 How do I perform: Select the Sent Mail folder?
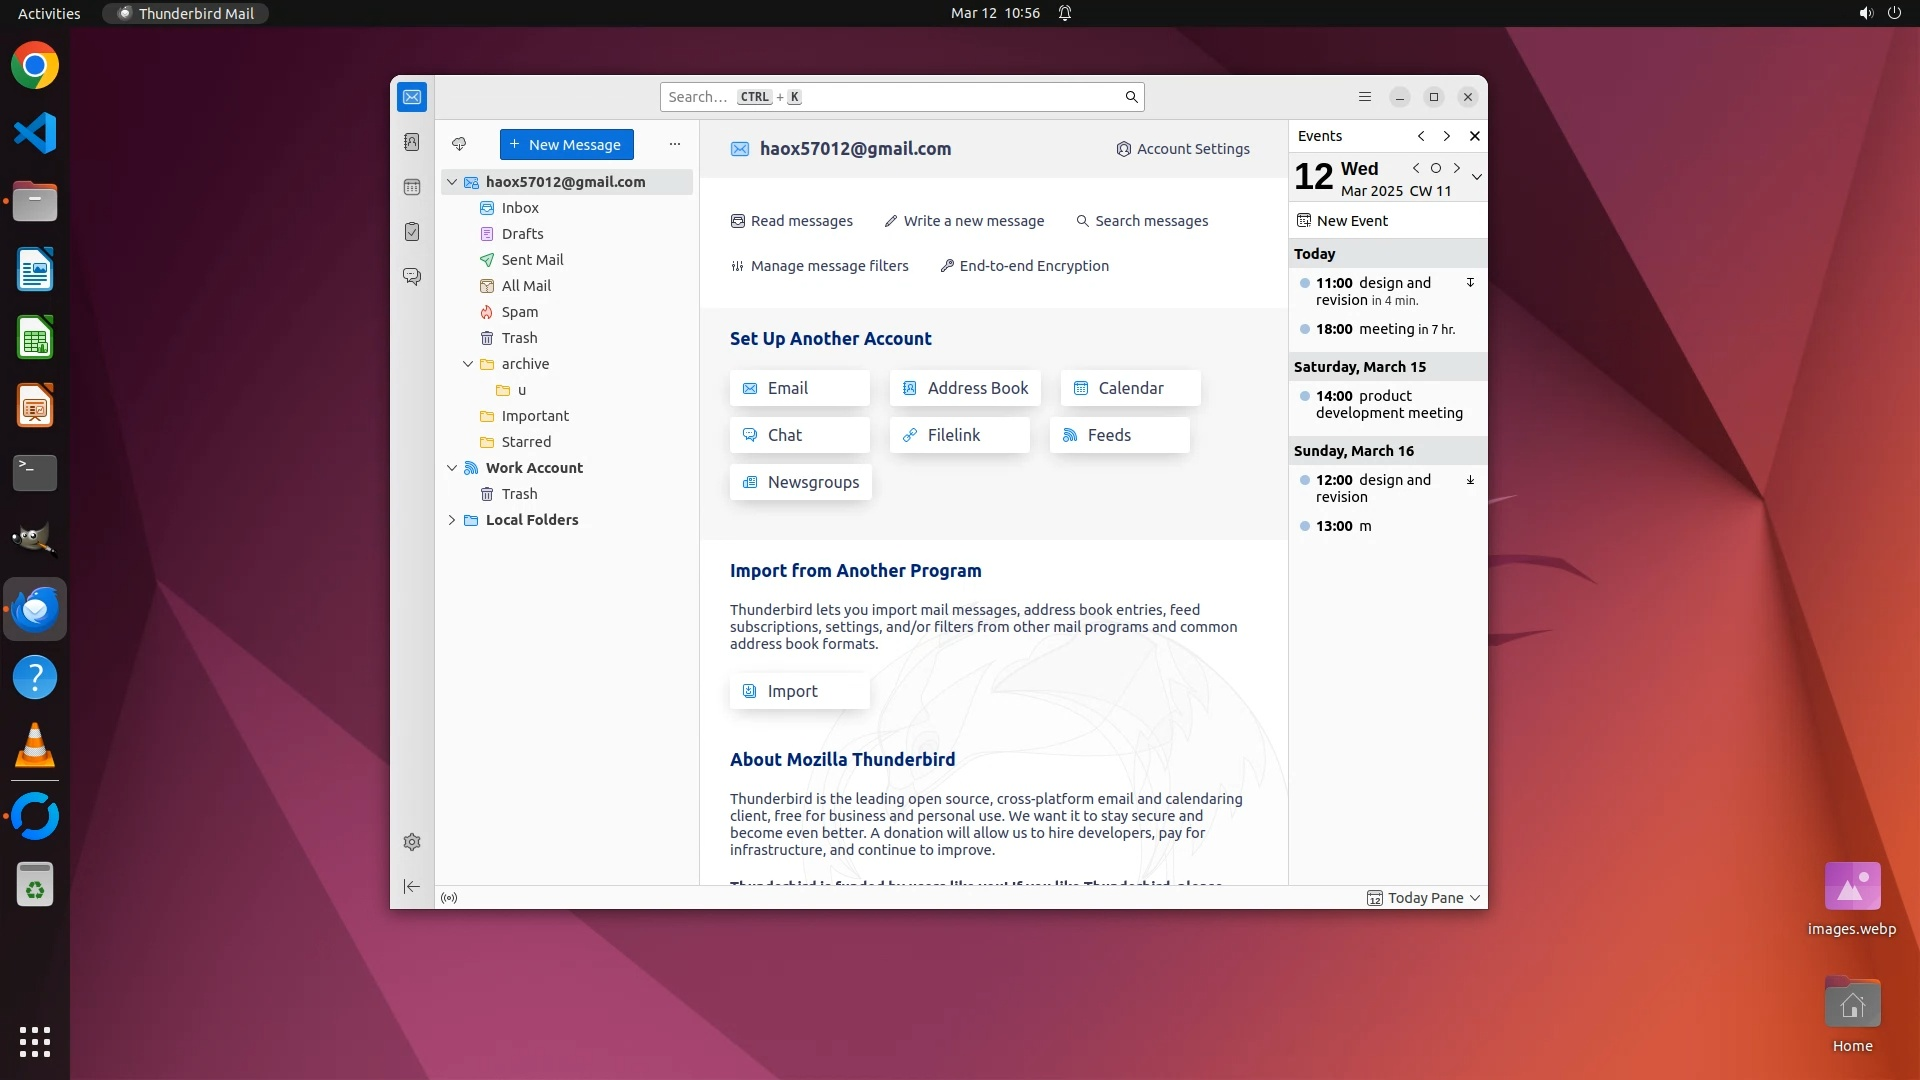click(x=532, y=260)
